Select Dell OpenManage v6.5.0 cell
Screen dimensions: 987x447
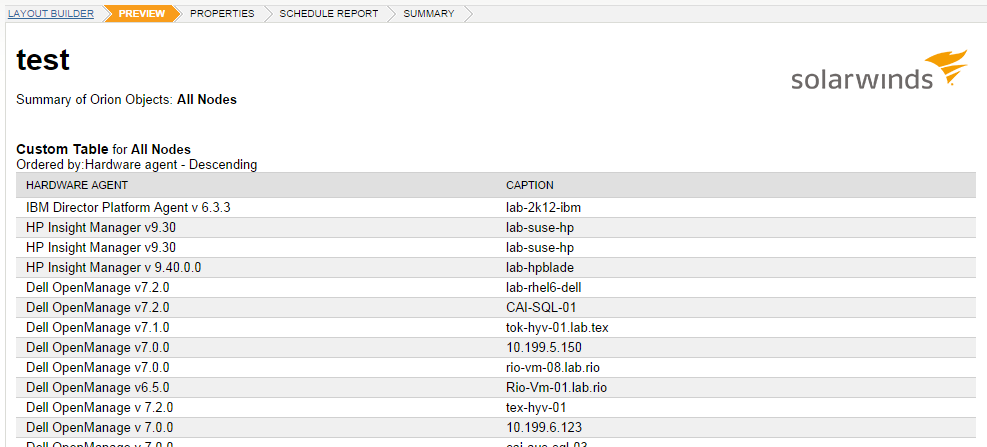98,388
